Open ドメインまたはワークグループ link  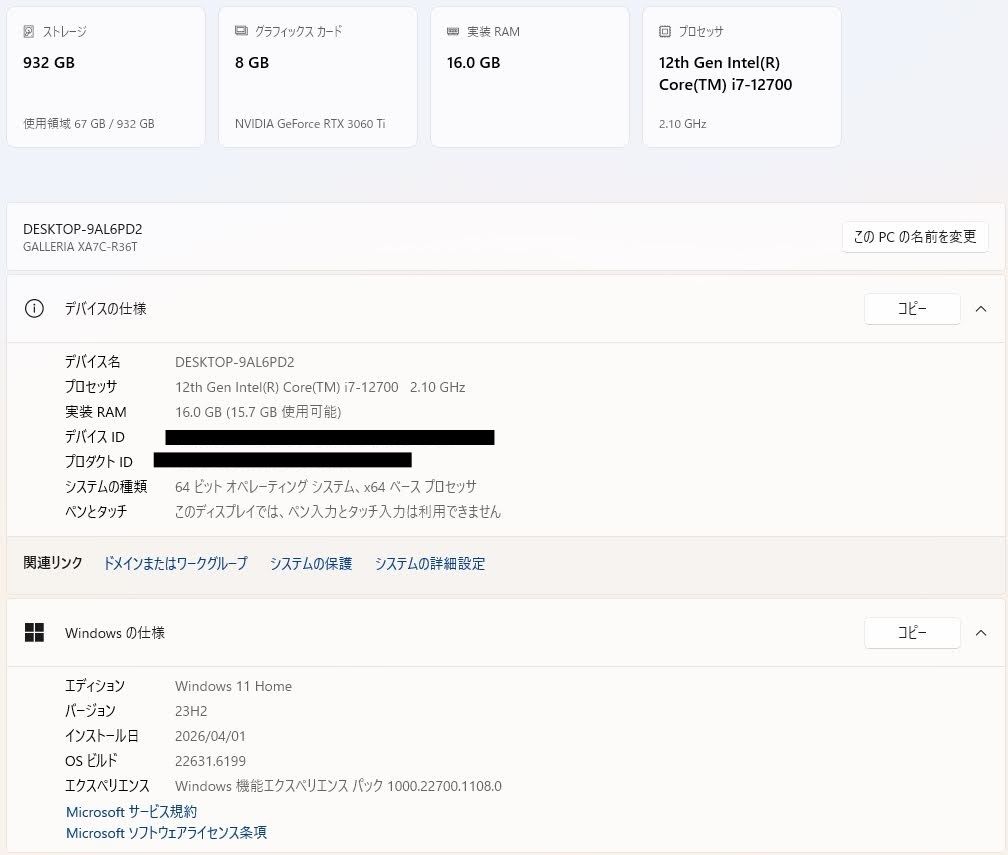coord(176,564)
